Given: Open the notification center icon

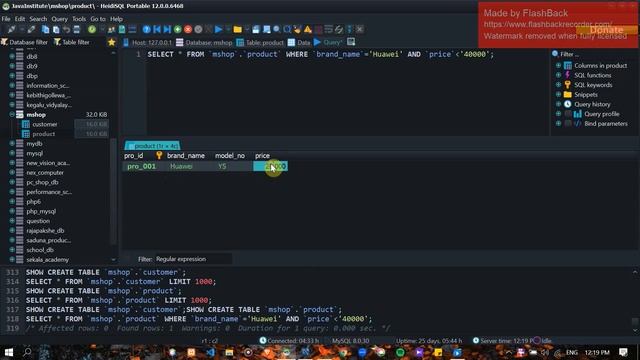Looking at the screenshot, I should [x=623, y=352].
